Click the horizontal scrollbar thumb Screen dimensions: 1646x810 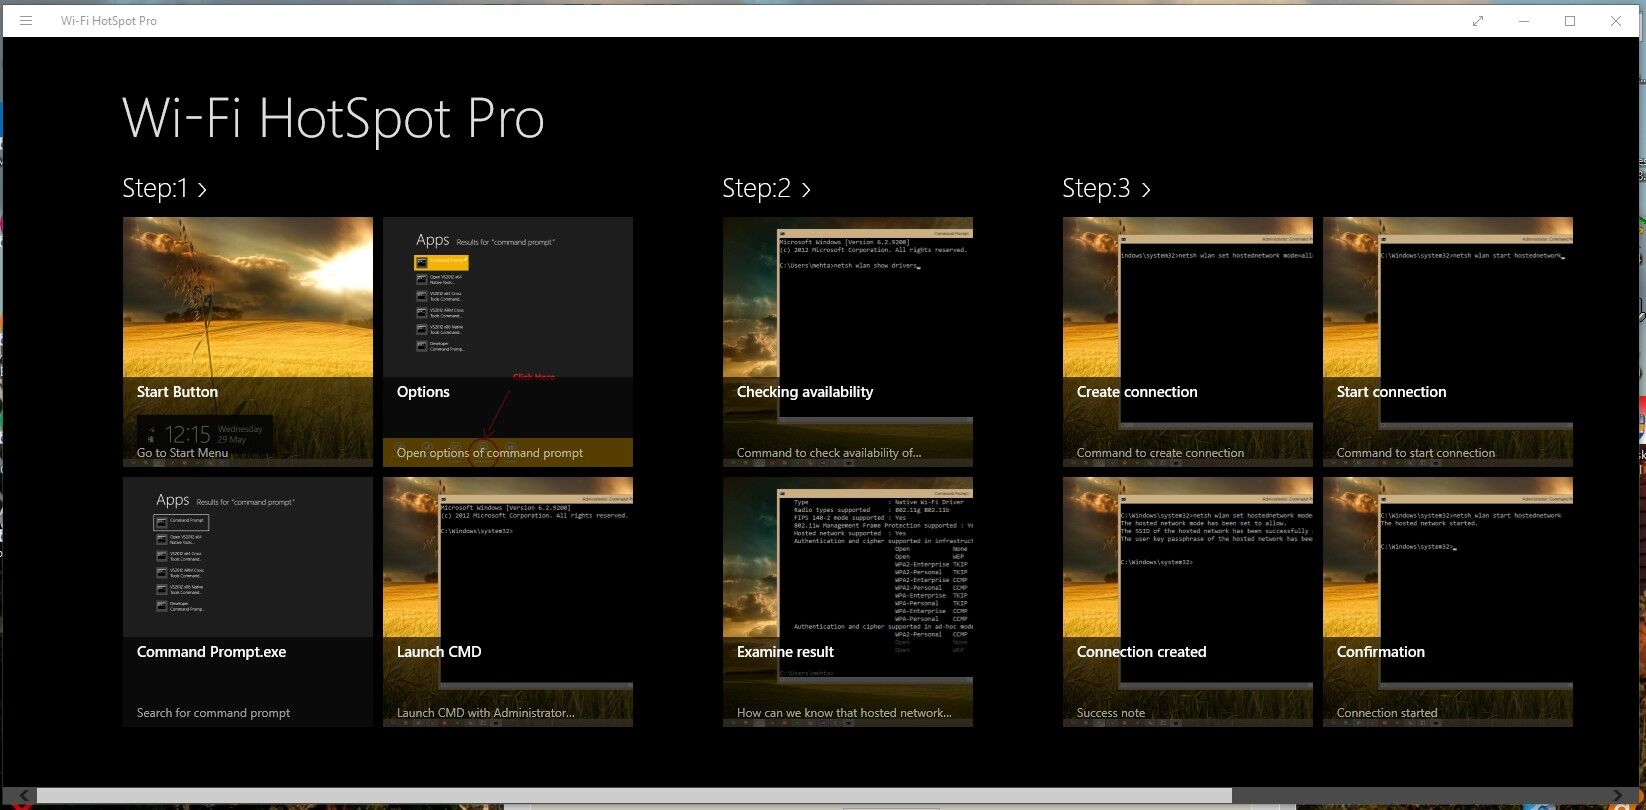click(634, 796)
